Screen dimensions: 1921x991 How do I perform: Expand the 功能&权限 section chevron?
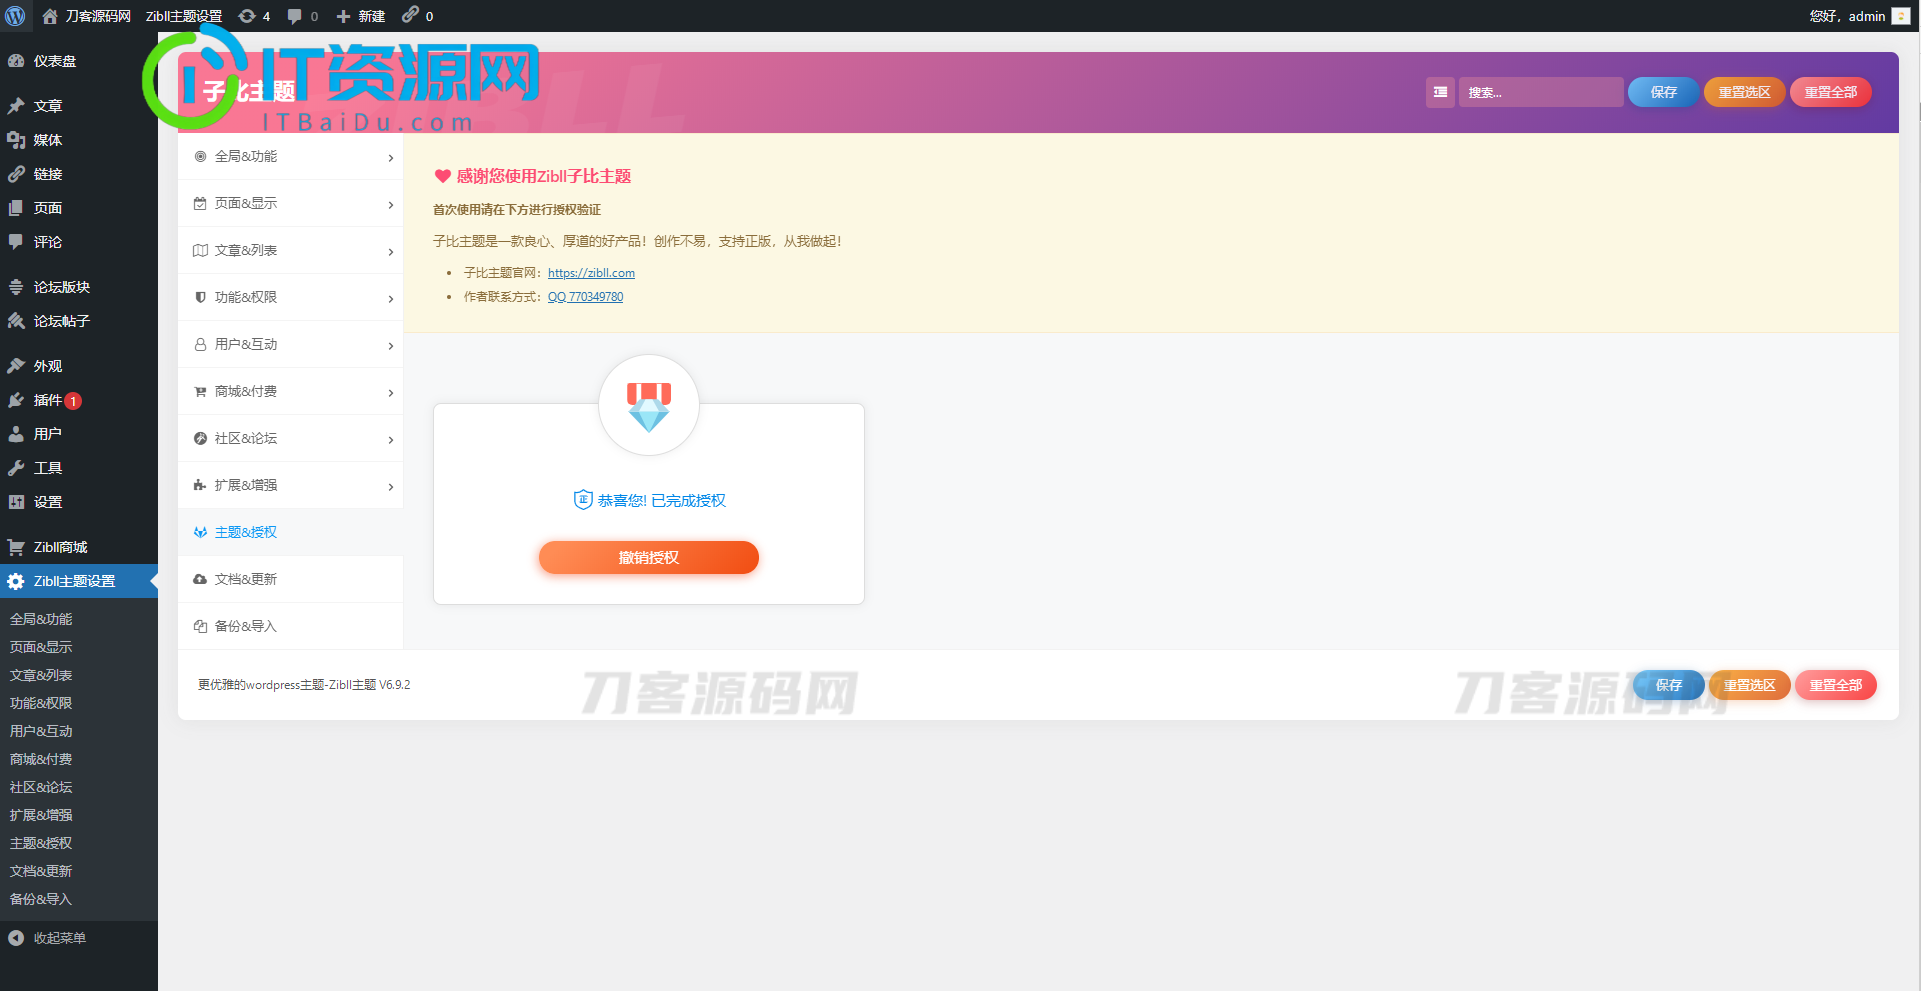click(391, 299)
